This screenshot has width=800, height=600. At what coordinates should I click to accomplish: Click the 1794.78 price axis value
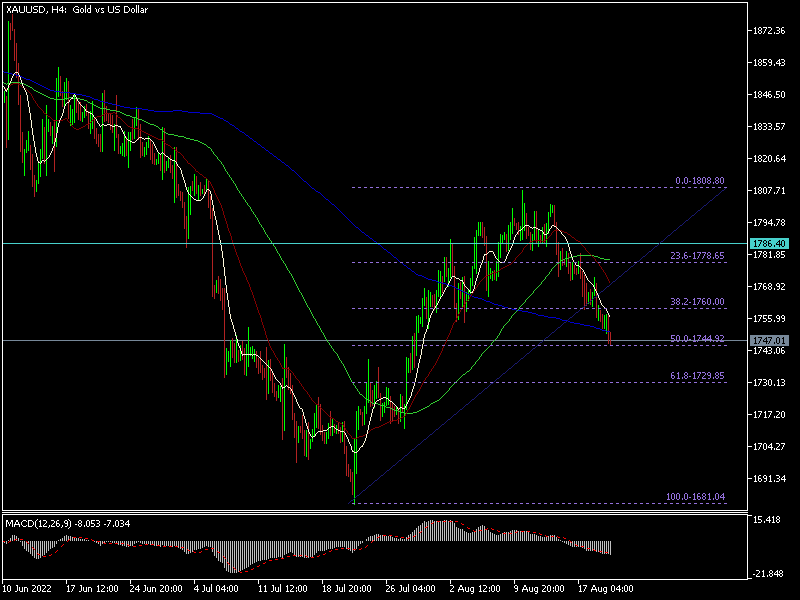pos(769,222)
